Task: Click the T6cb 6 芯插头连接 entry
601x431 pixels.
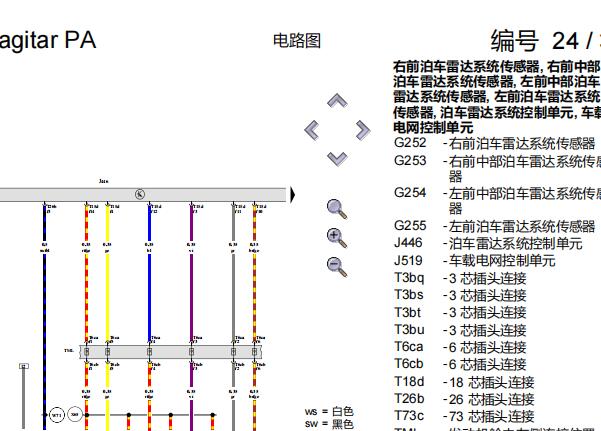Action: pos(460,364)
